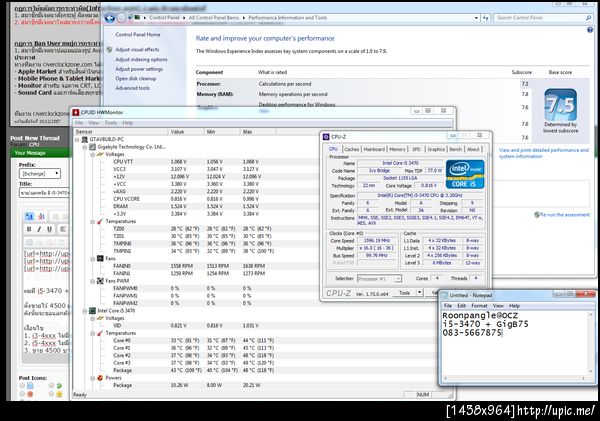This screenshot has width=600, height=421.
Task: Click the CPU-Z window title icon
Action: point(326,136)
